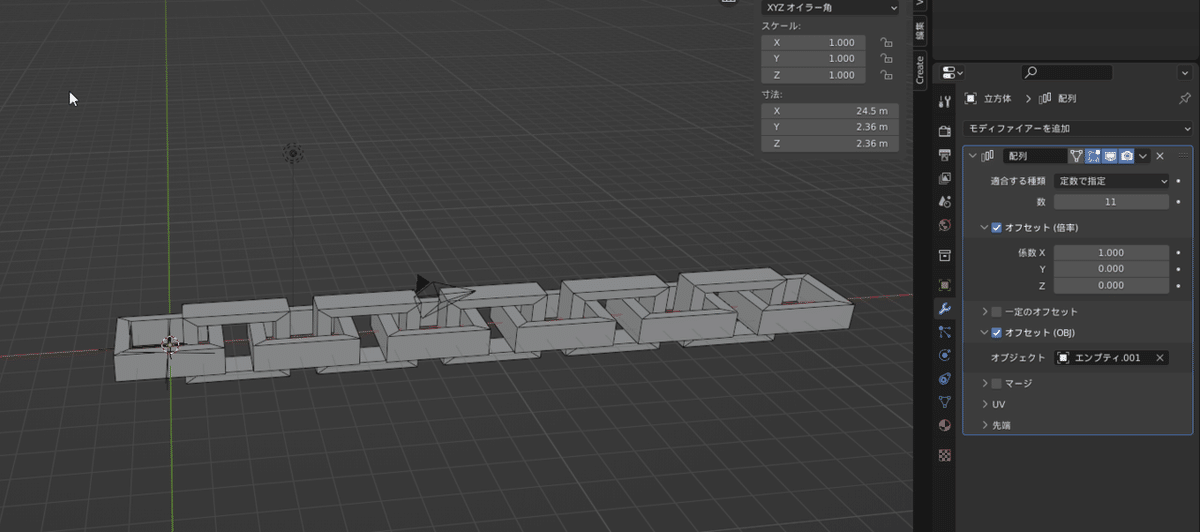Click 配列 in the properties breadcrumb
The height and width of the screenshot is (532, 1200).
pos(1067,99)
